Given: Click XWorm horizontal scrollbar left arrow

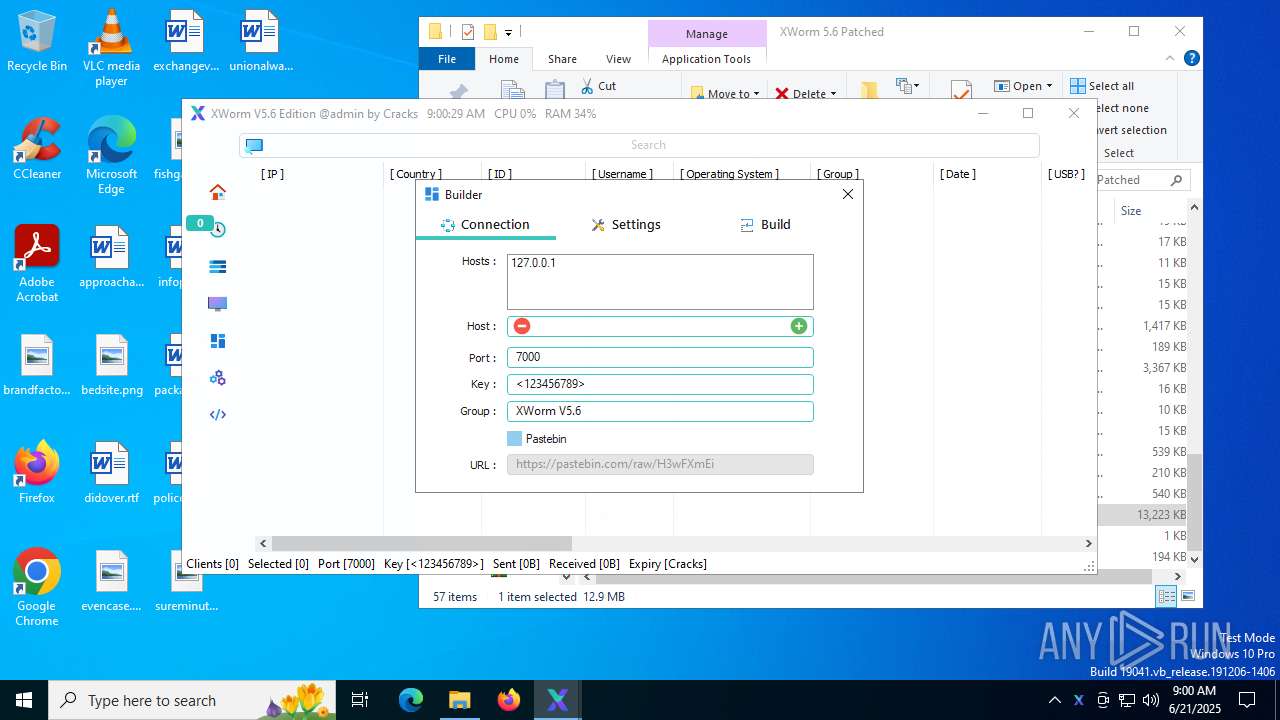Looking at the screenshot, I should 263,544.
